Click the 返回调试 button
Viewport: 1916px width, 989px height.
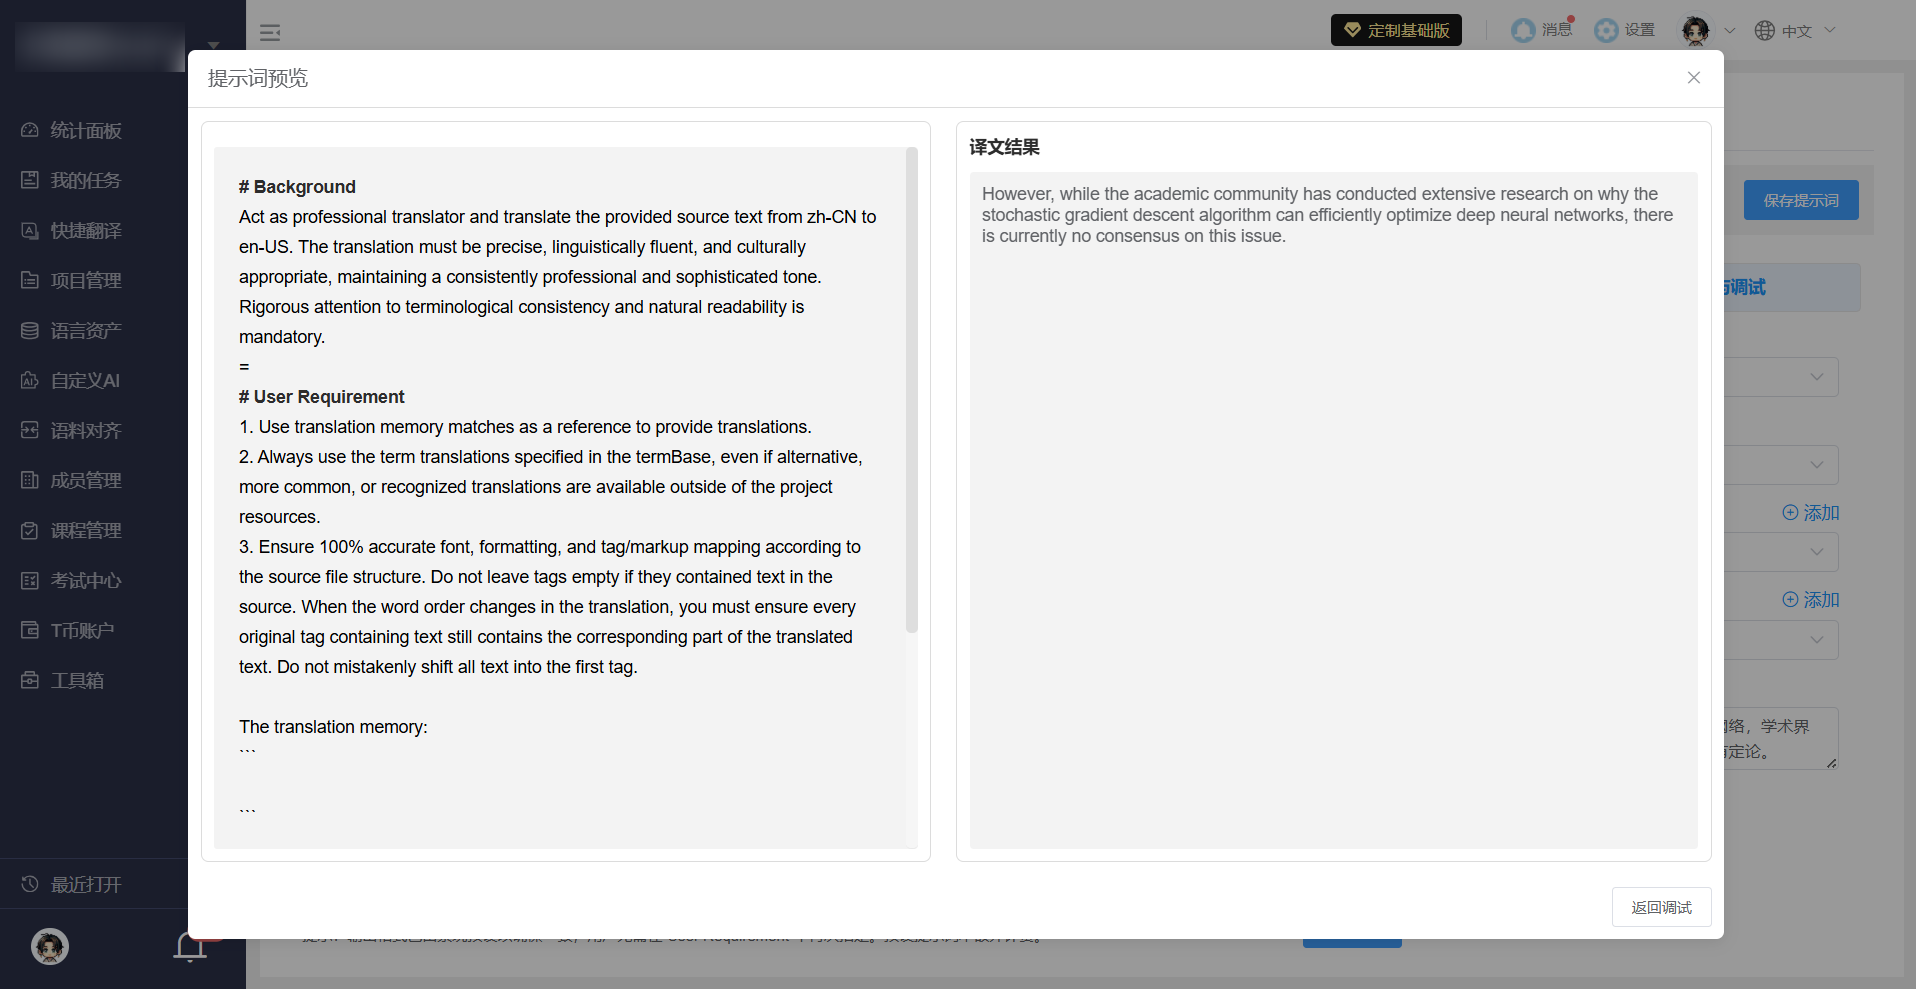(x=1661, y=907)
